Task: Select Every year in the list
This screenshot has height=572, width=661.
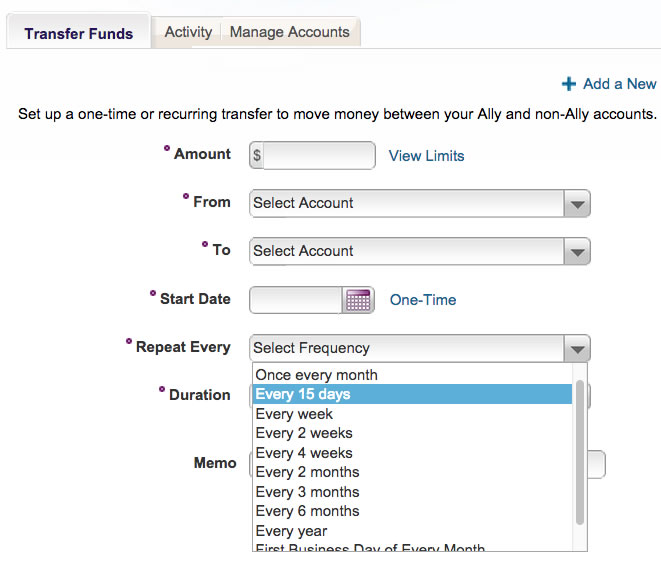Action: pyautogui.click(x=291, y=531)
